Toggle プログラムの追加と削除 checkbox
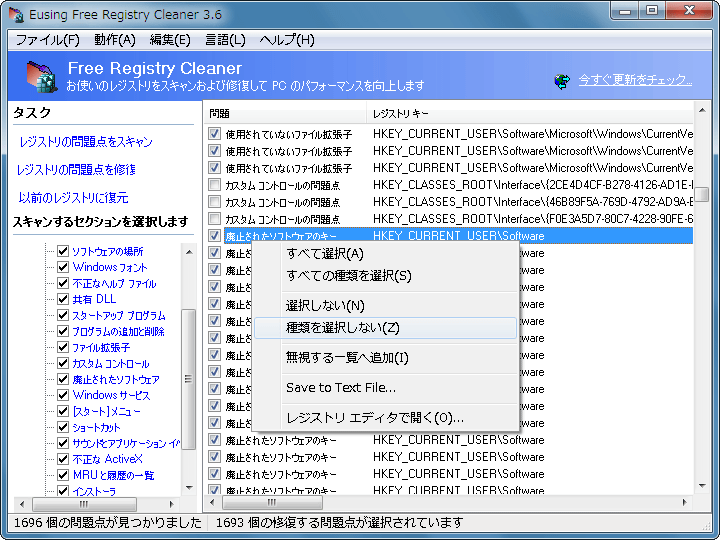The height and width of the screenshot is (540, 720). 63,331
